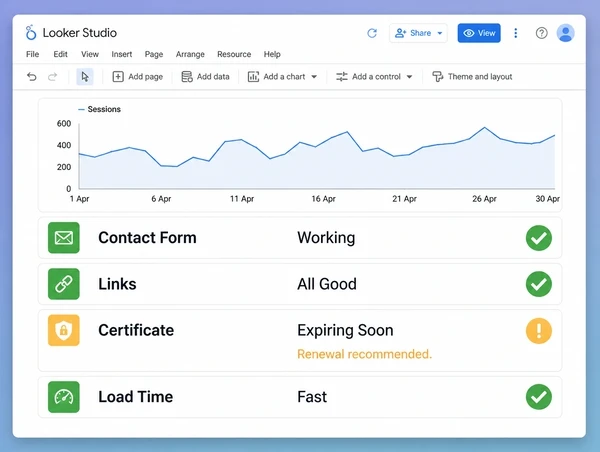Open the Insert menu

coord(122,54)
